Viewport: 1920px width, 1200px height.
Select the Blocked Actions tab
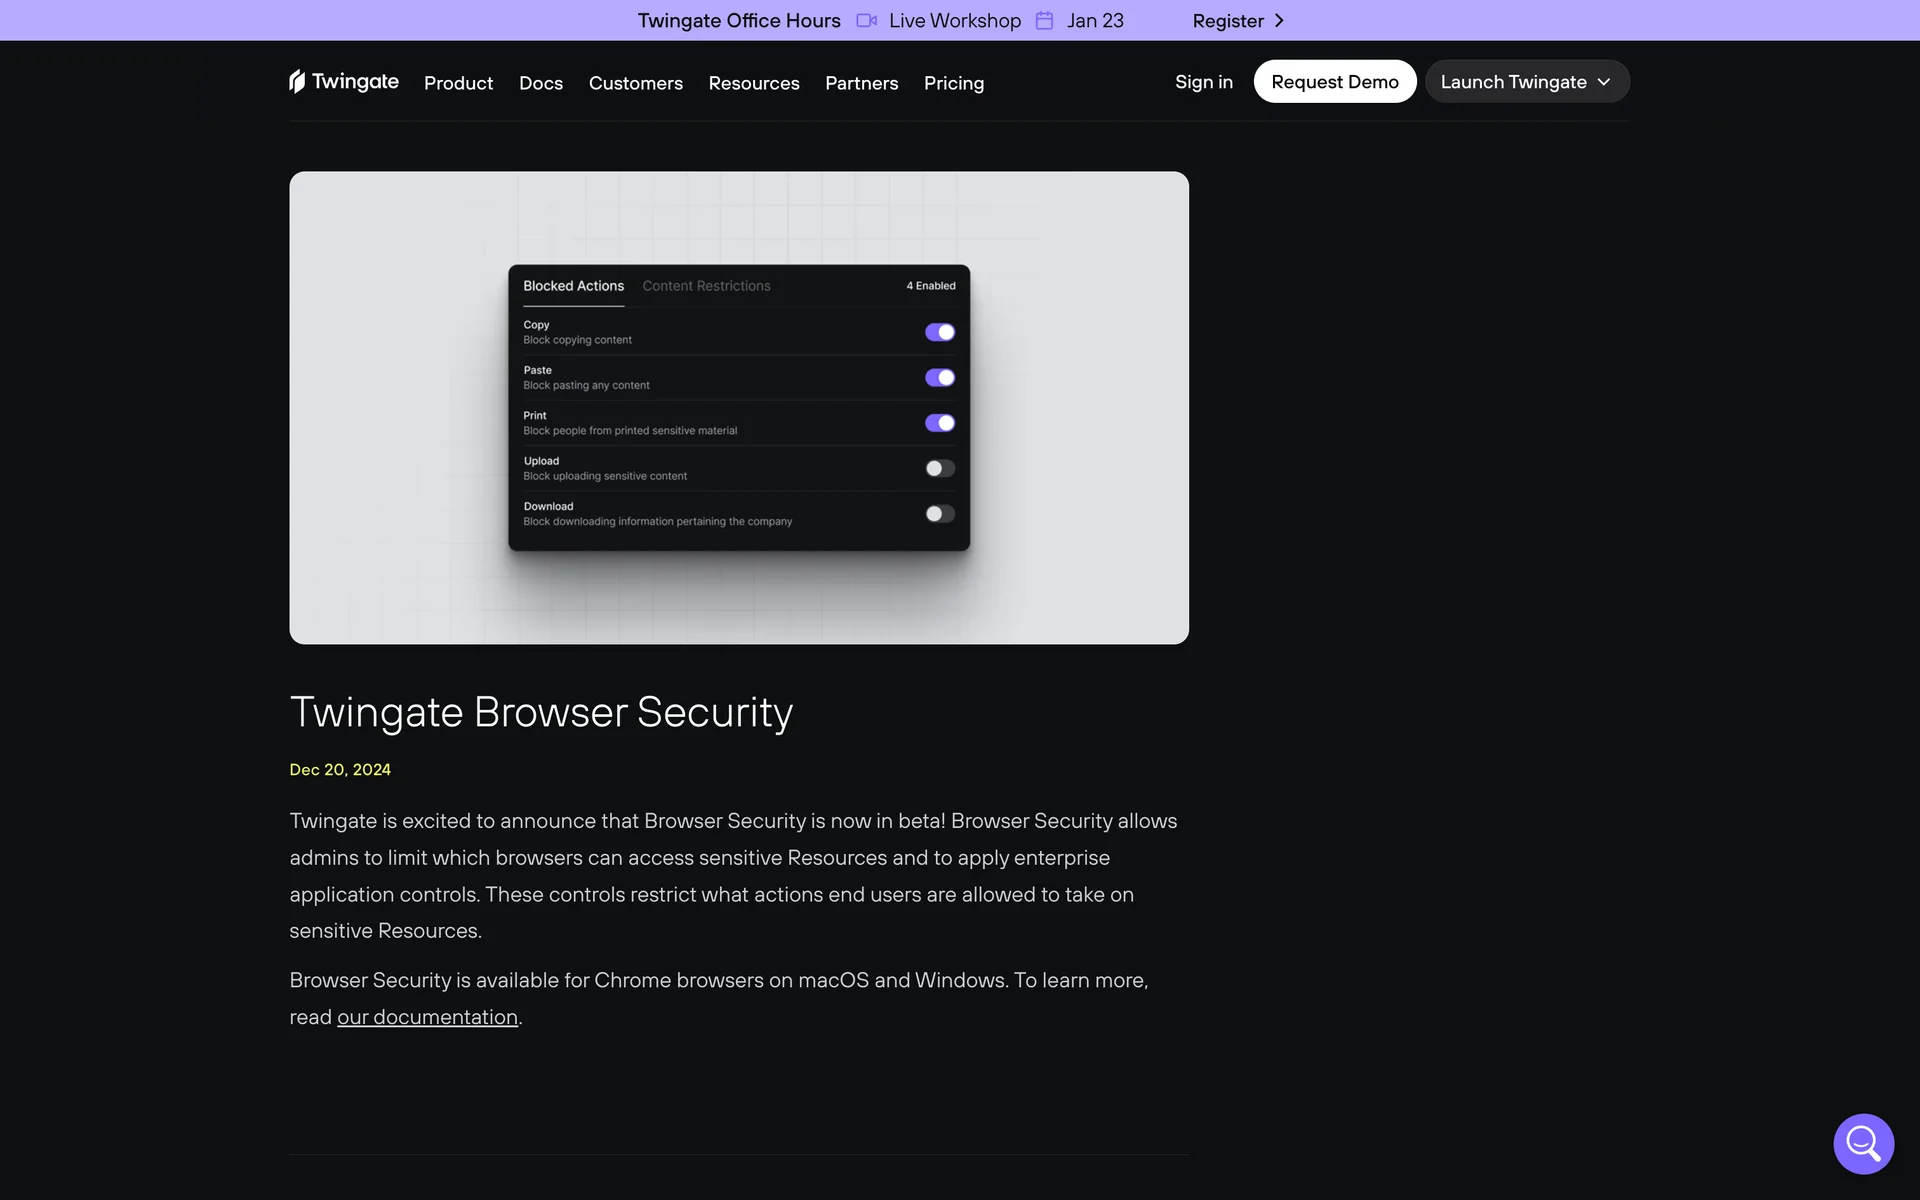click(x=573, y=286)
